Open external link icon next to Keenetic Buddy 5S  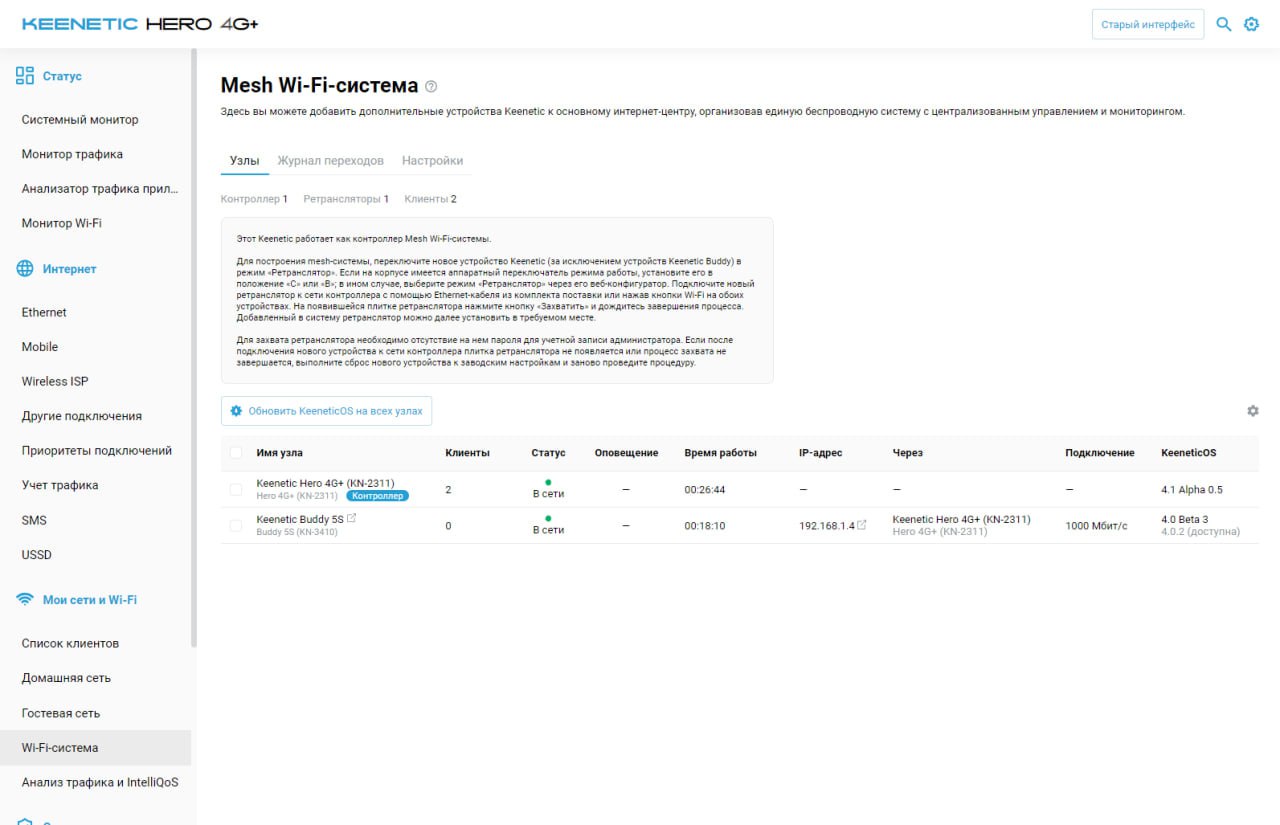pos(351,518)
